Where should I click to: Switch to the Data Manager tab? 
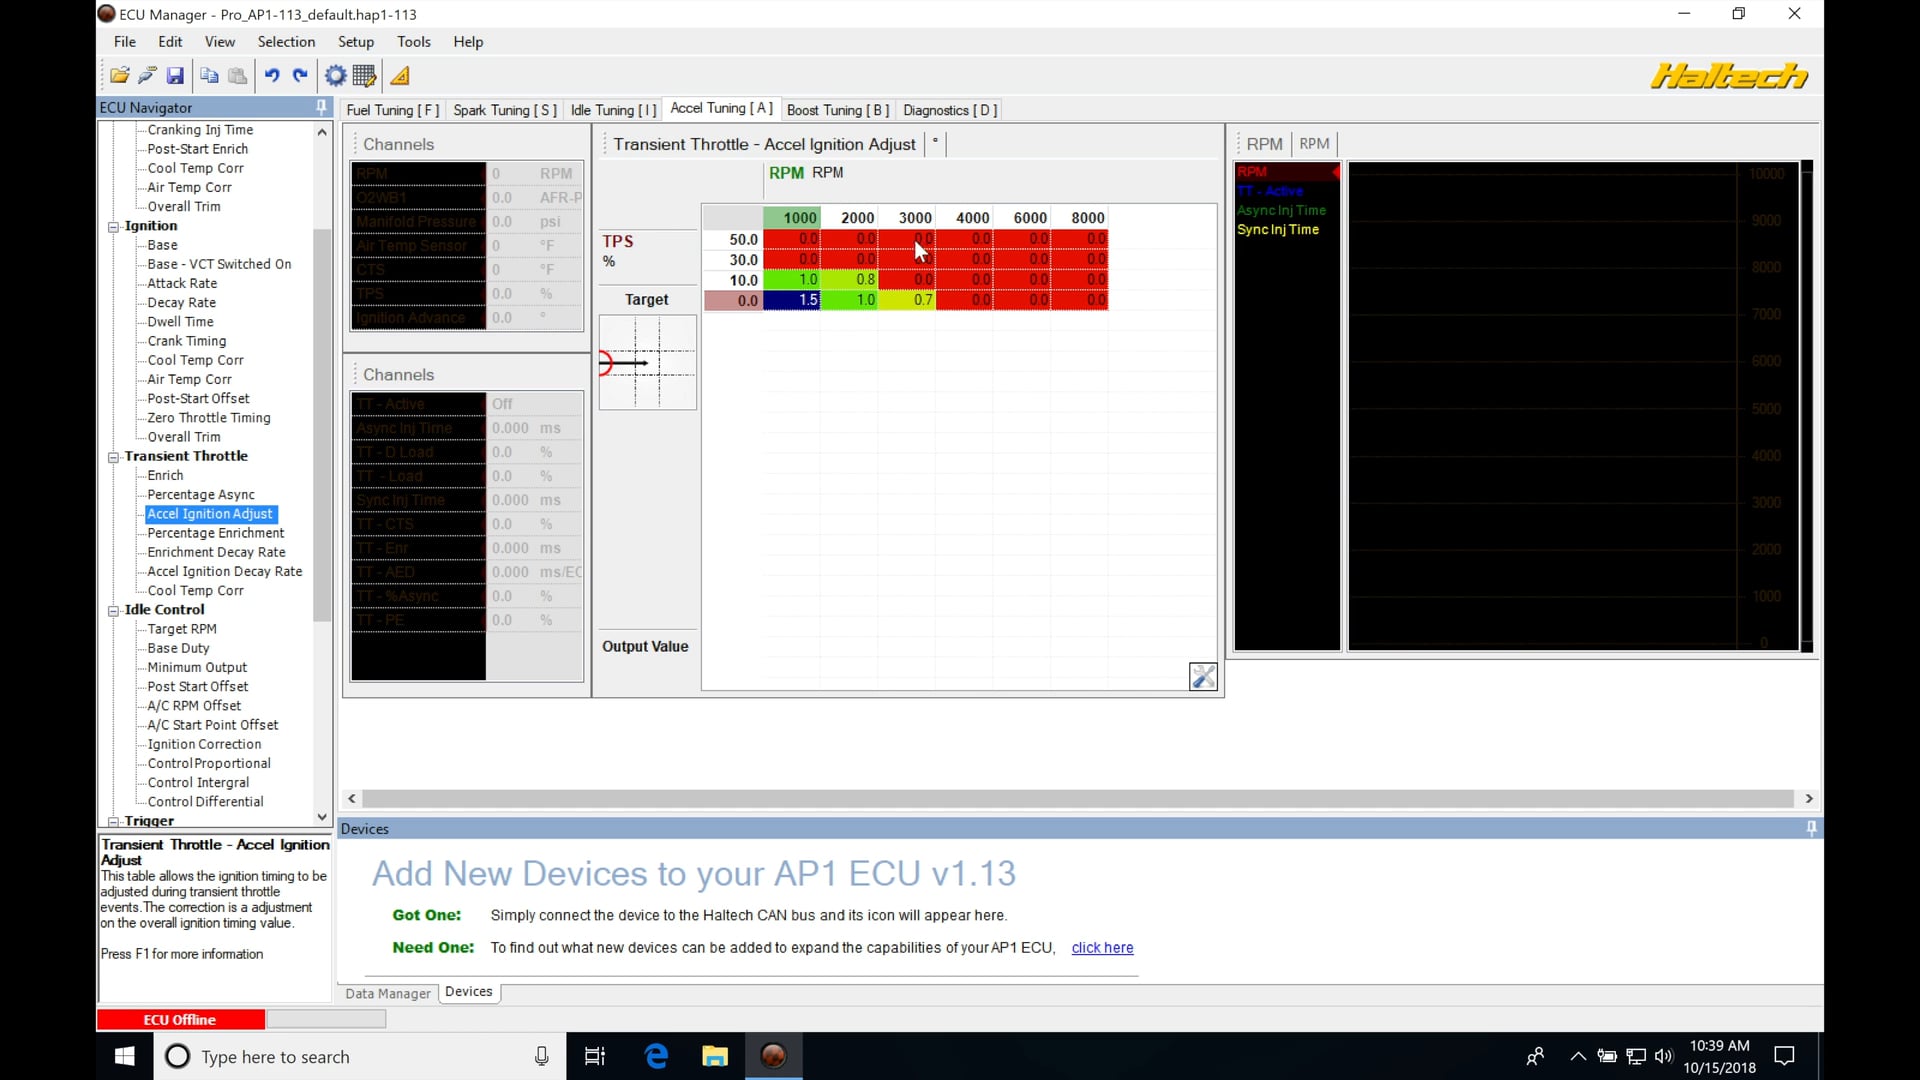[x=387, y=993]
